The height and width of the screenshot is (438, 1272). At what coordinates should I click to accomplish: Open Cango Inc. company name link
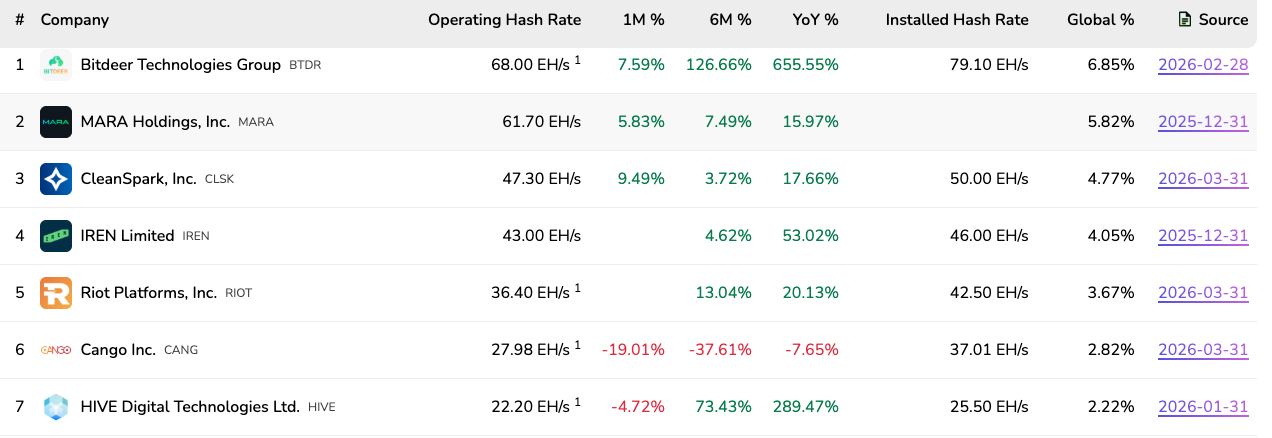tap(118, 350)
